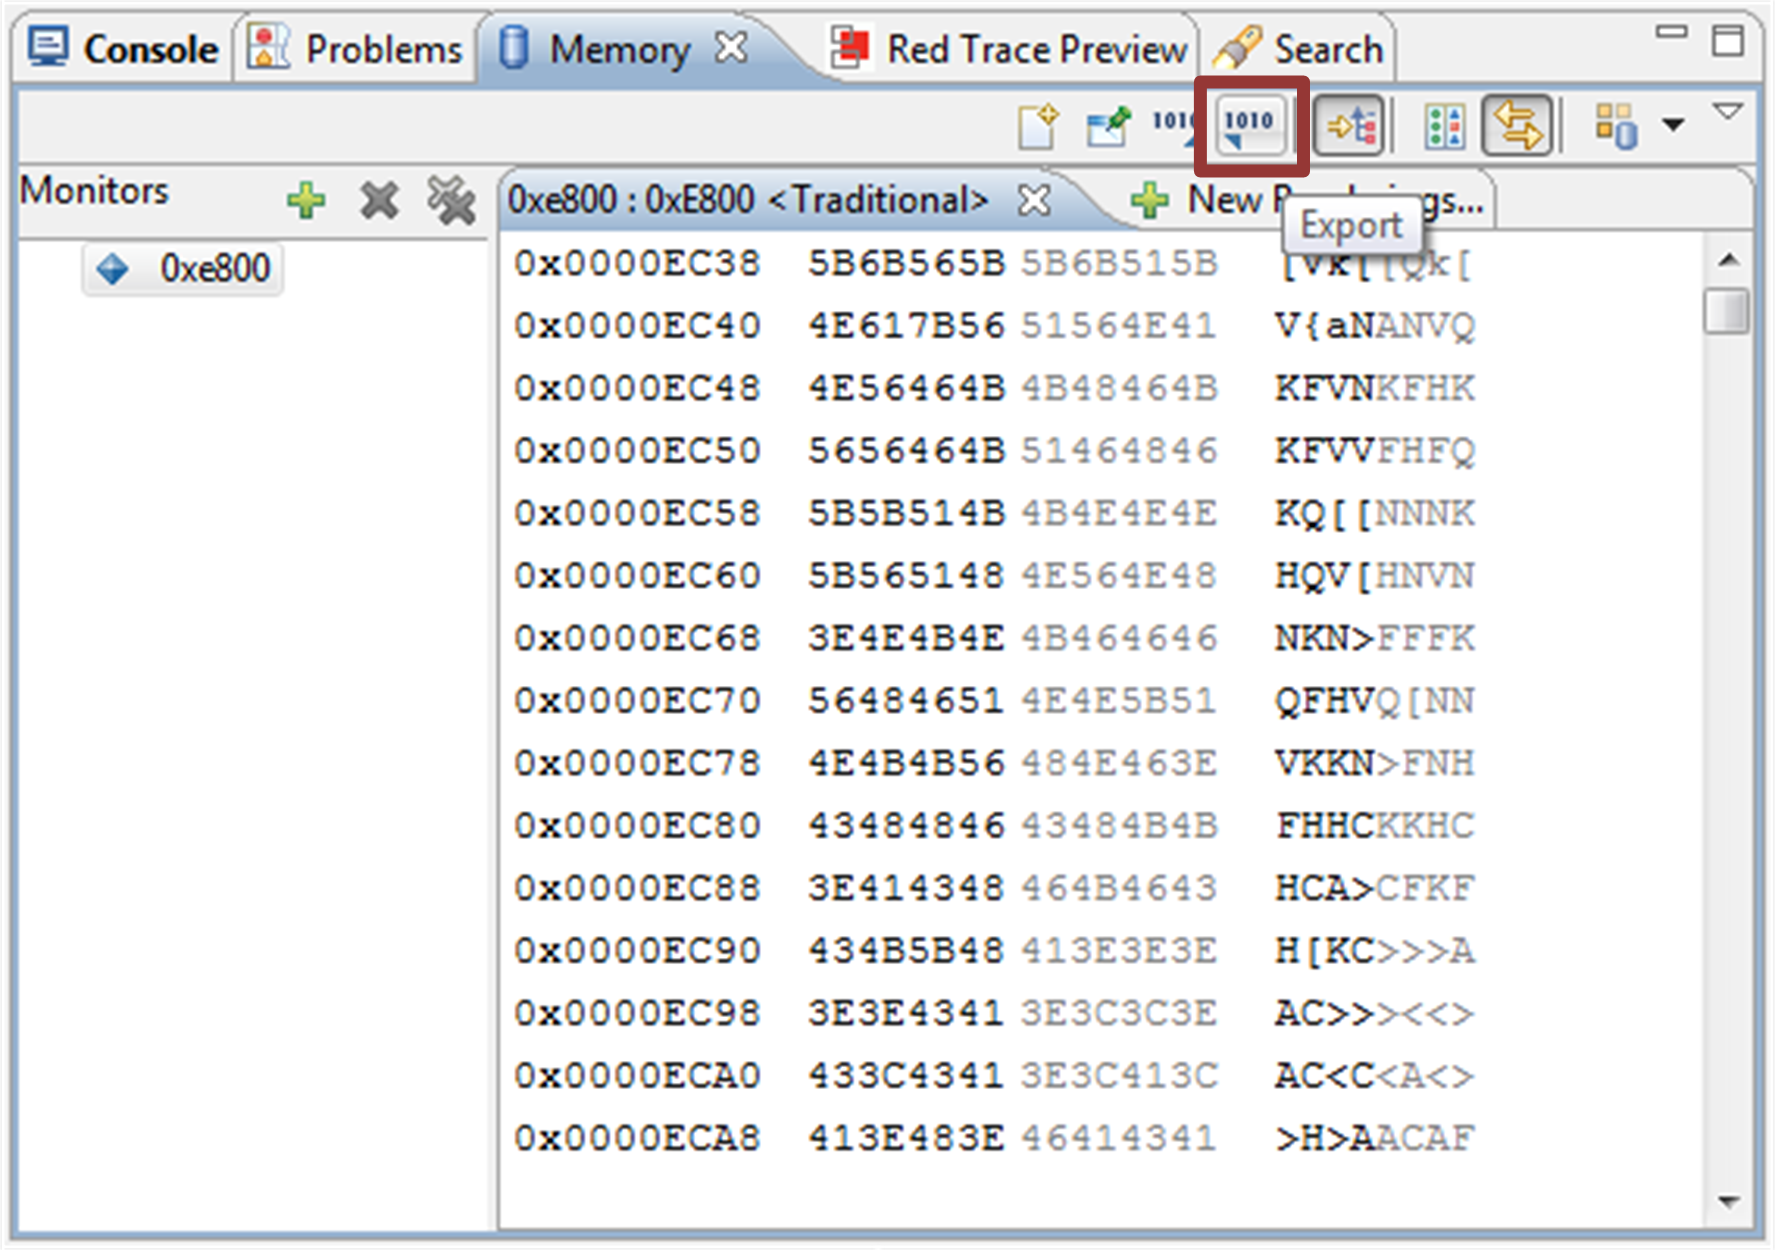Click hex value 46414341
Viewport: 1775px width, 1250px height.
pos(1118,1138)
